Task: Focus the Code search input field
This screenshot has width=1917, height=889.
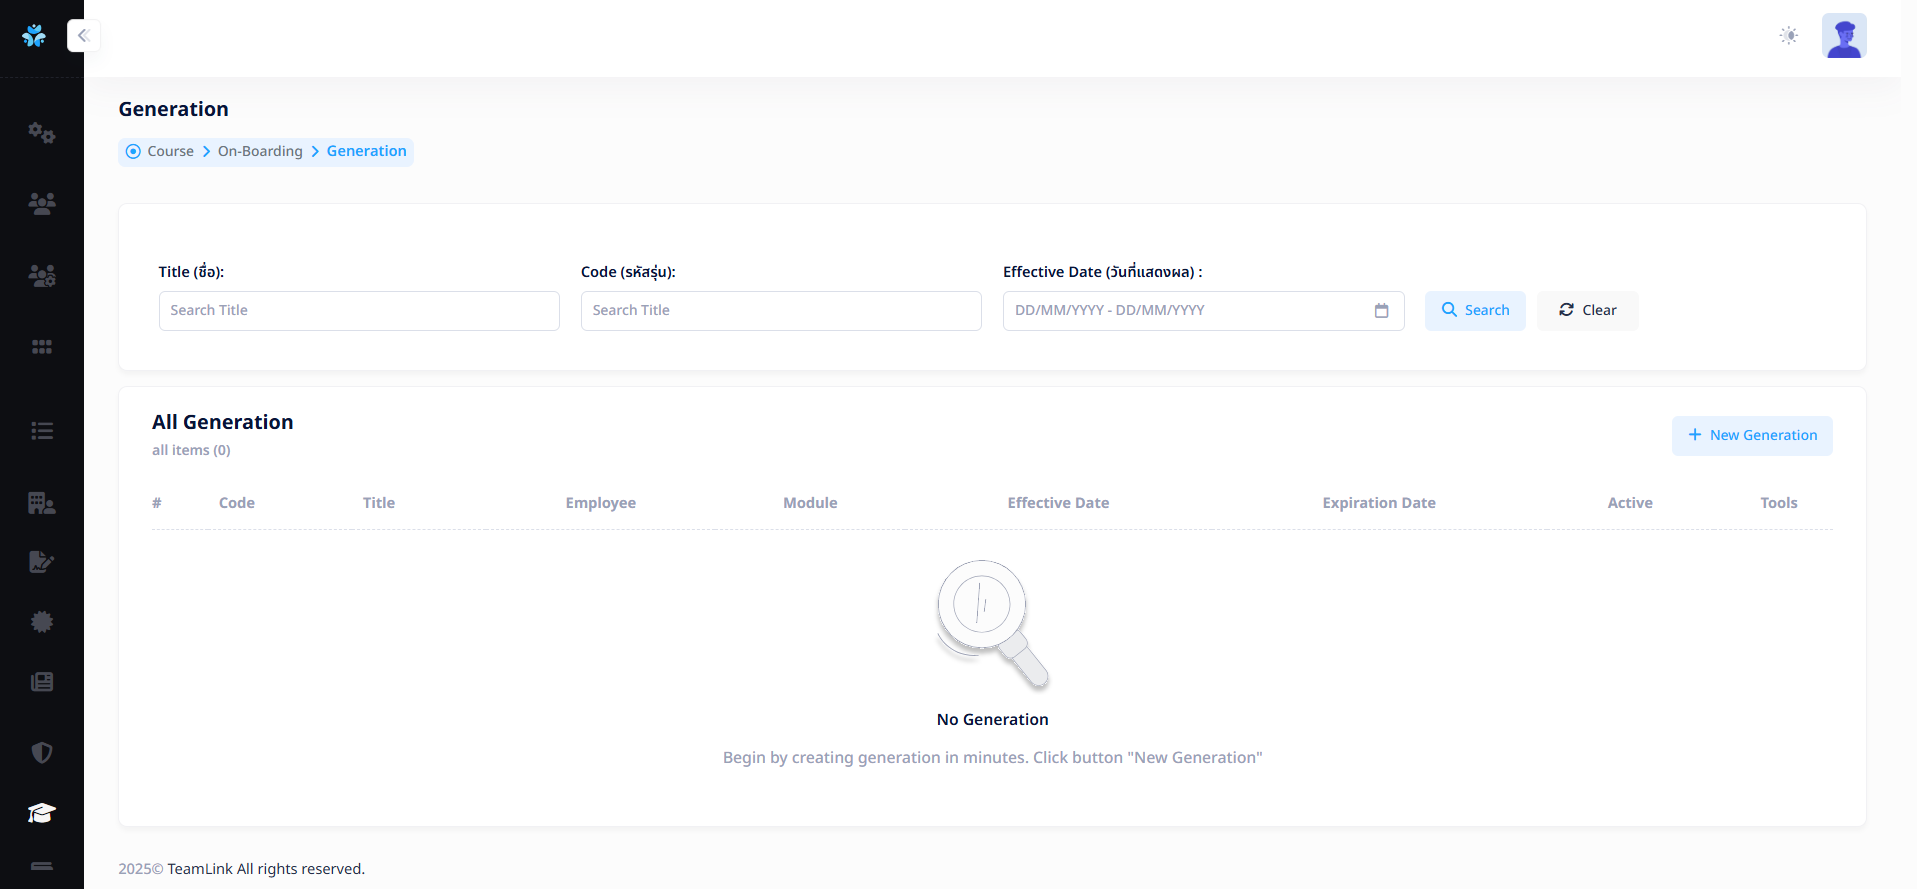Action: click(x=780, y=311)
